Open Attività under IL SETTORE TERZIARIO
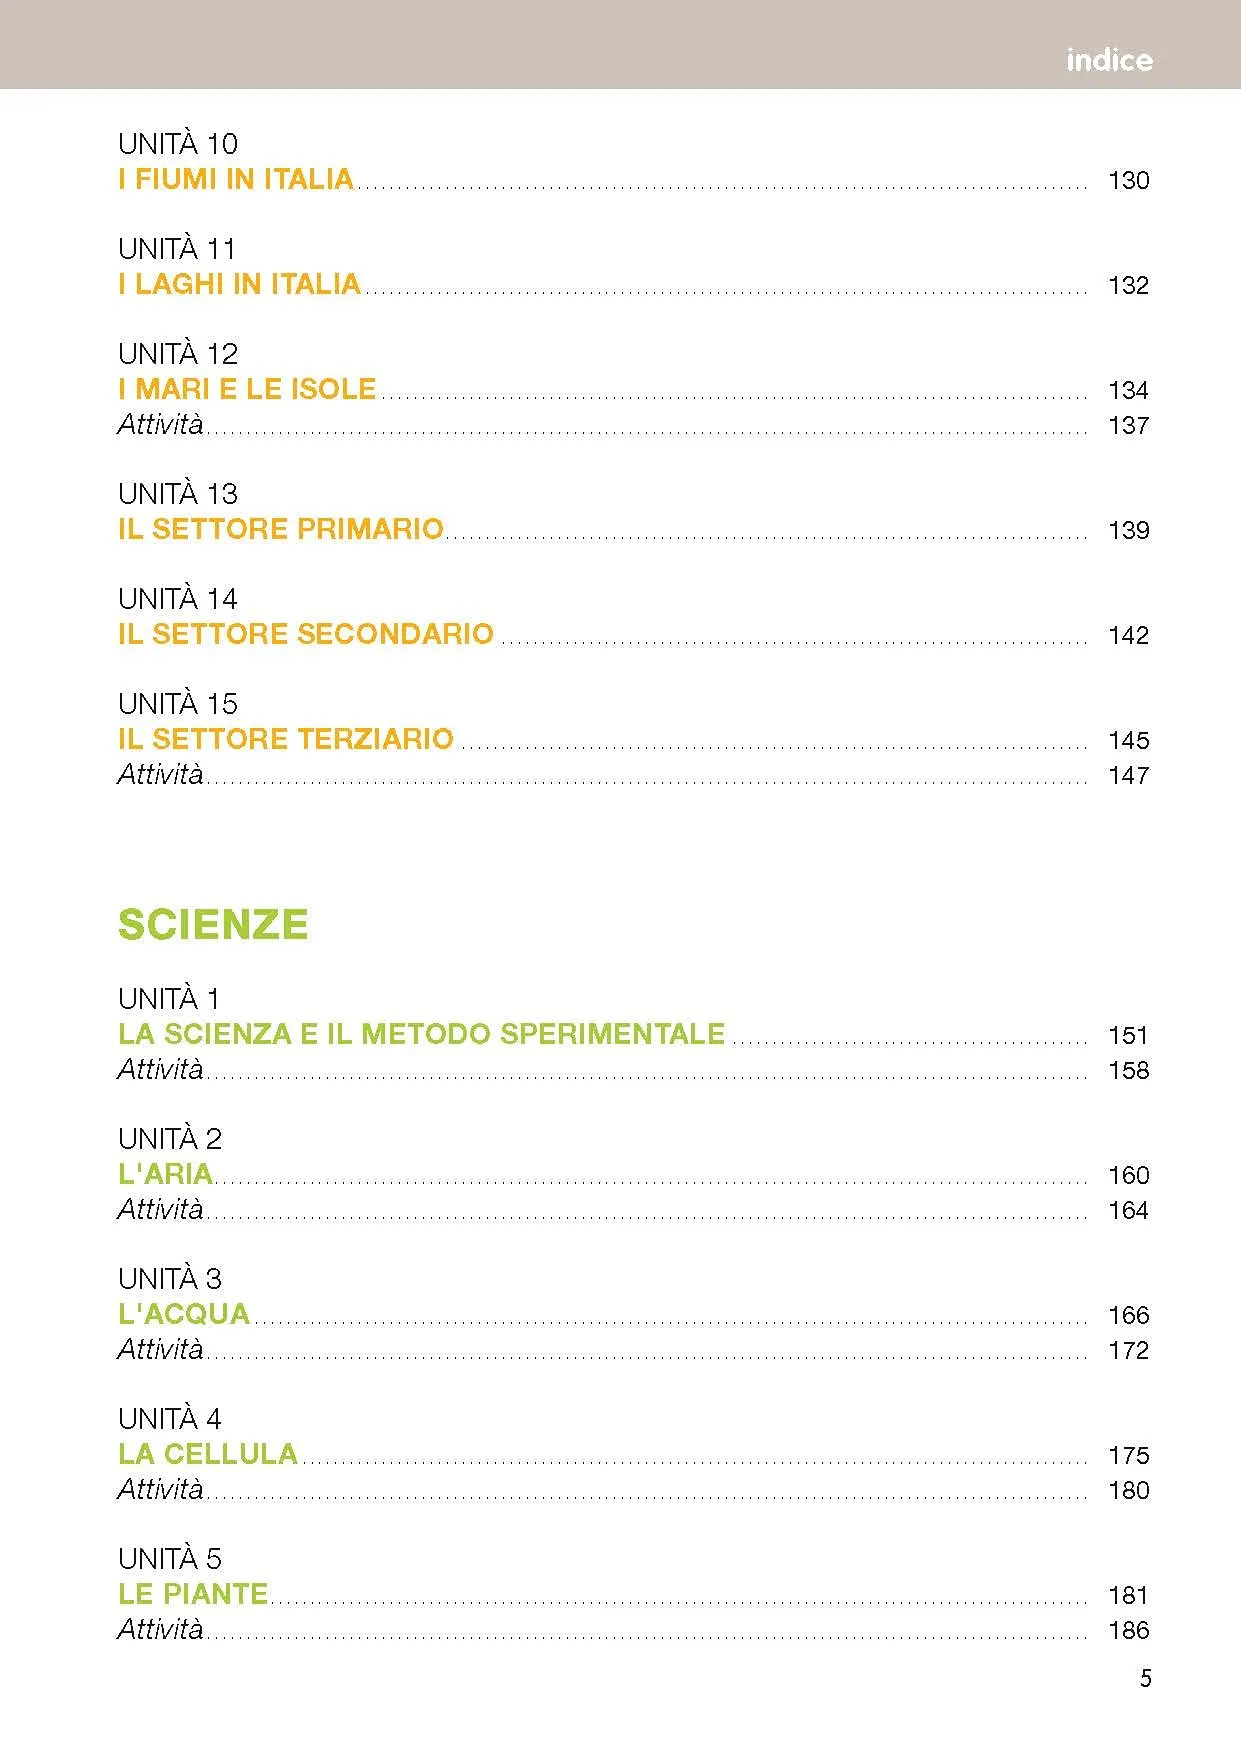The width and height of the screenshot is (1241, 1754). pos(160,774)
